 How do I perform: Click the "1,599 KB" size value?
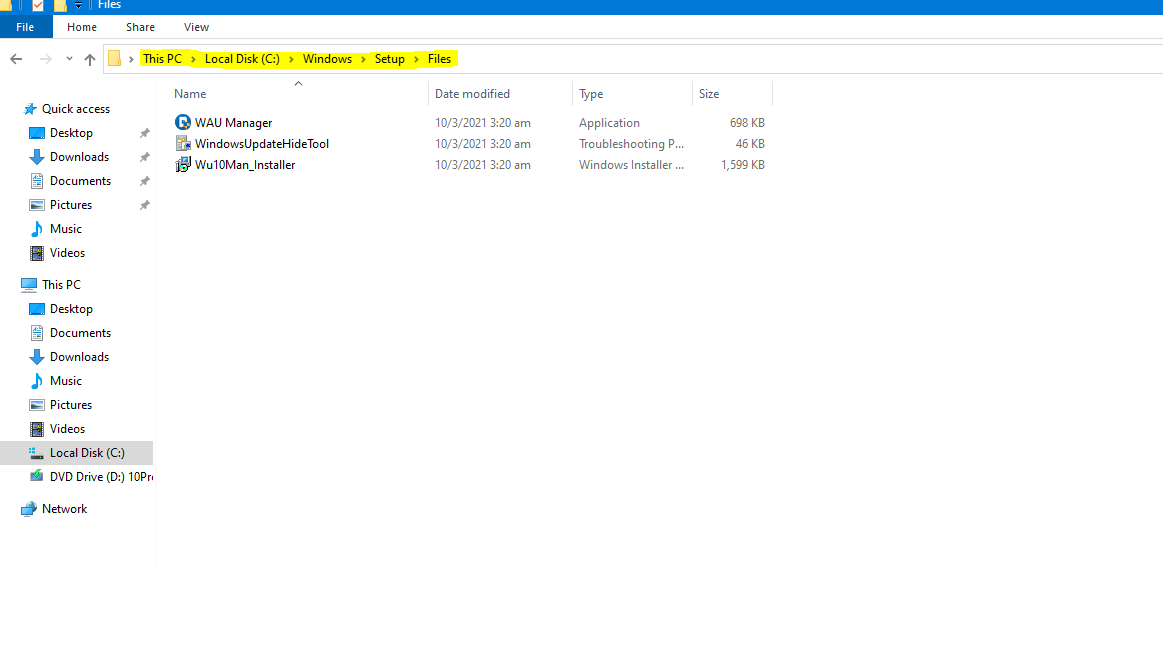[742, 165]
